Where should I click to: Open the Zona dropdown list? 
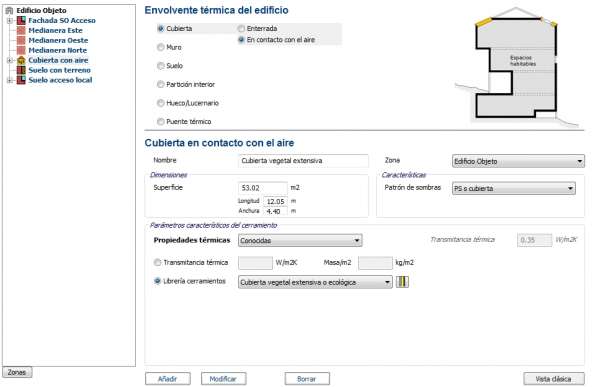(x=518, y=161)
